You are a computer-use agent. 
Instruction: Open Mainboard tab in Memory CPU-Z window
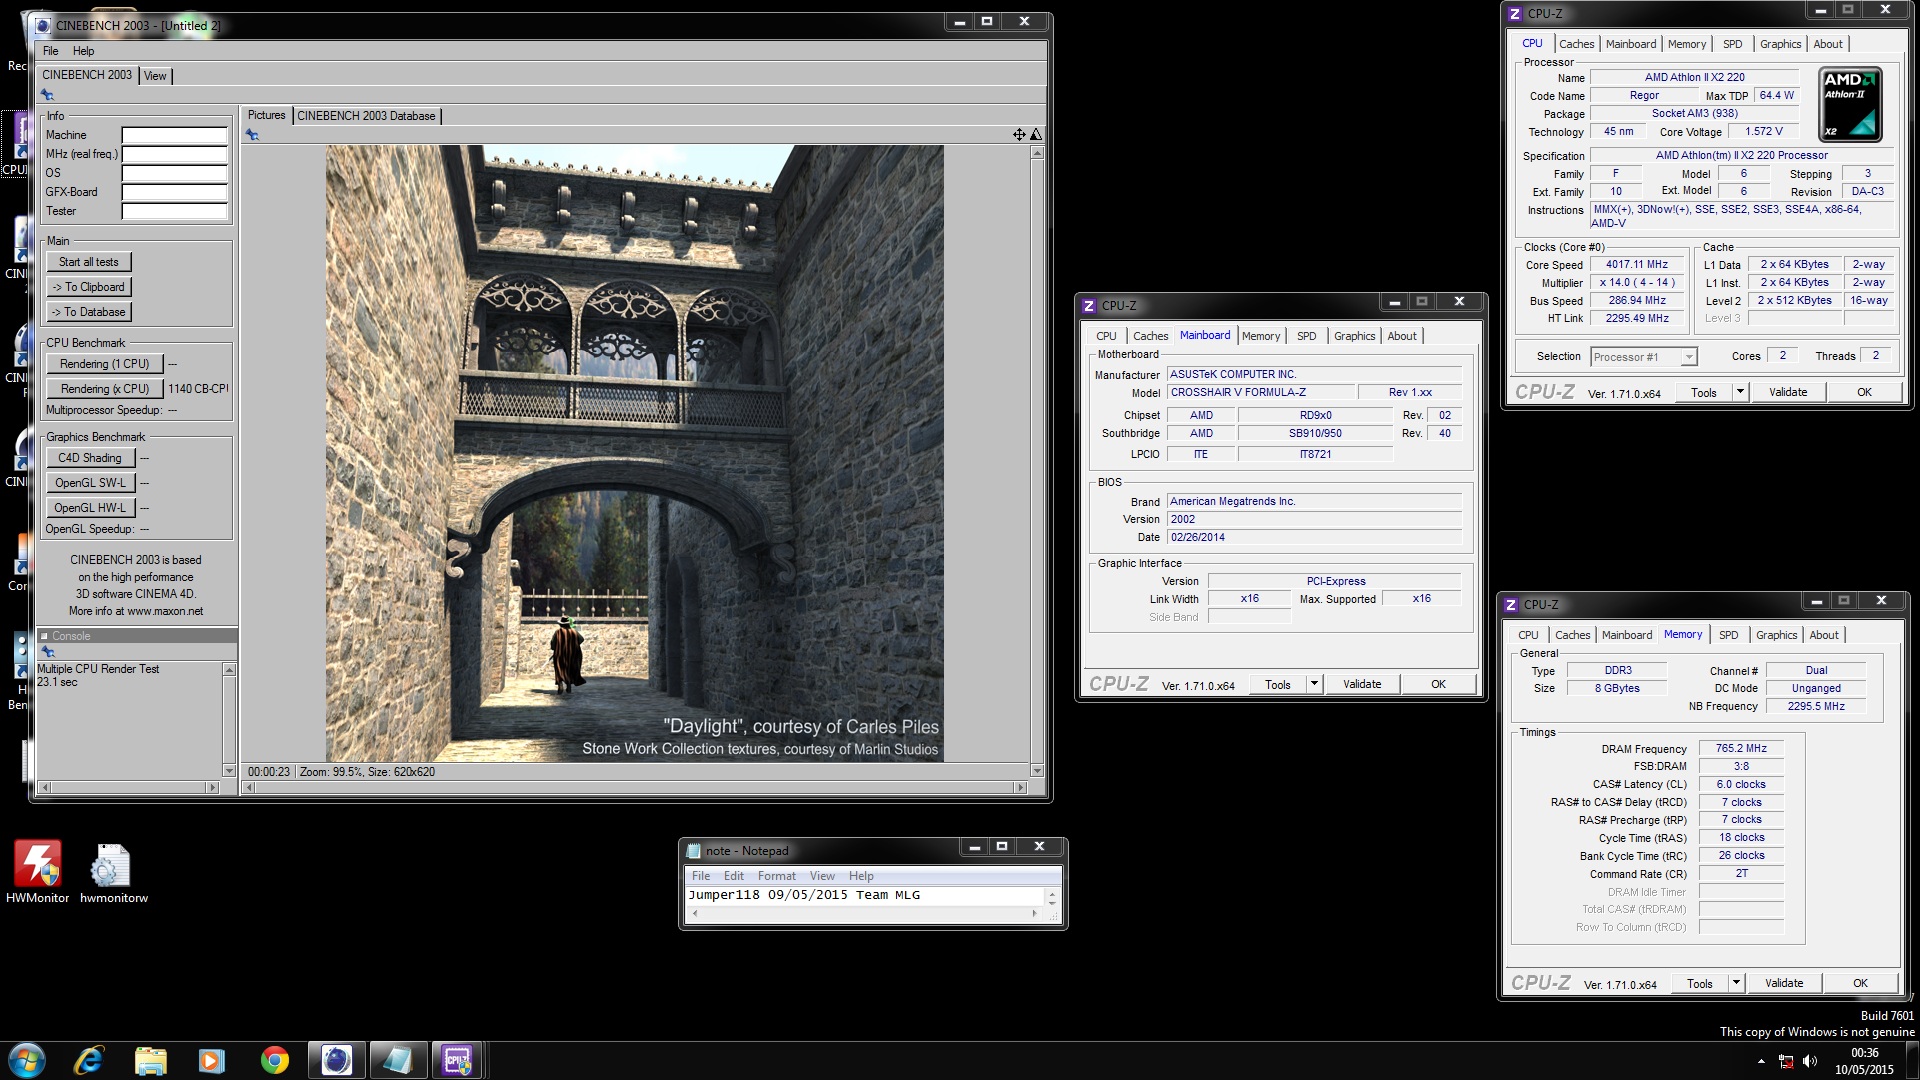[1626, 635]
